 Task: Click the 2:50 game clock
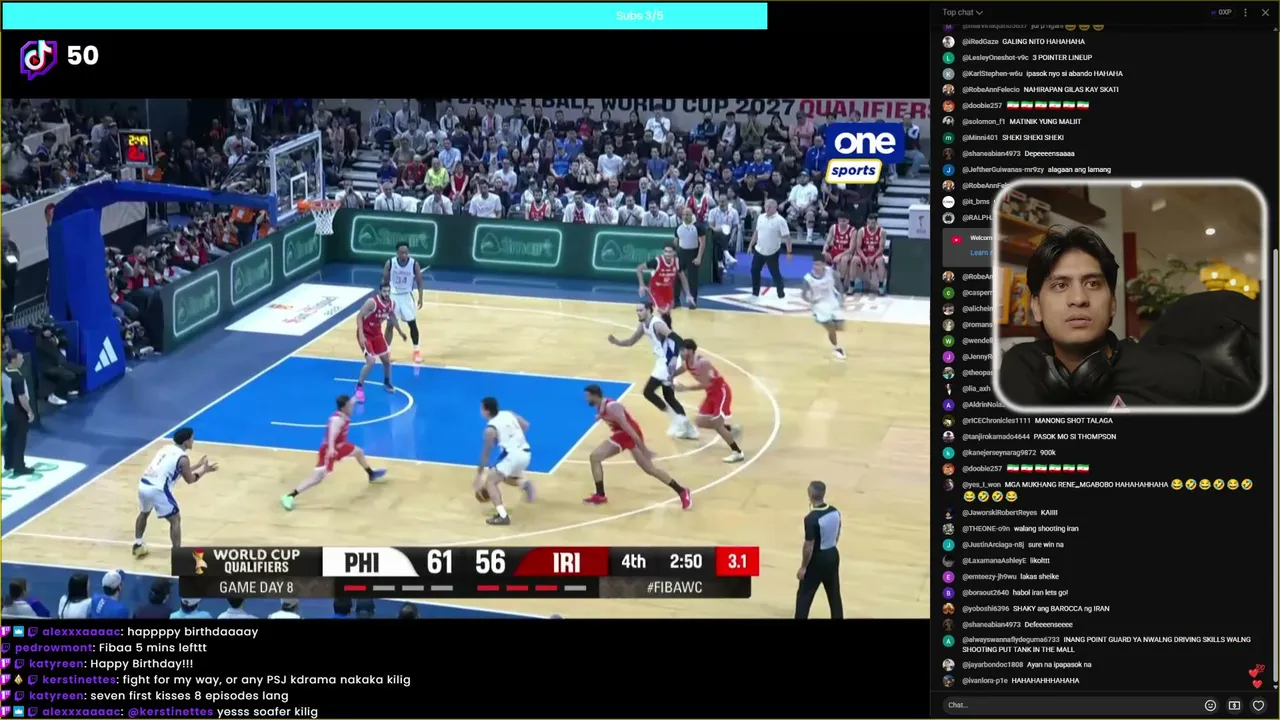pyautogui.click(x=685, y=562)
